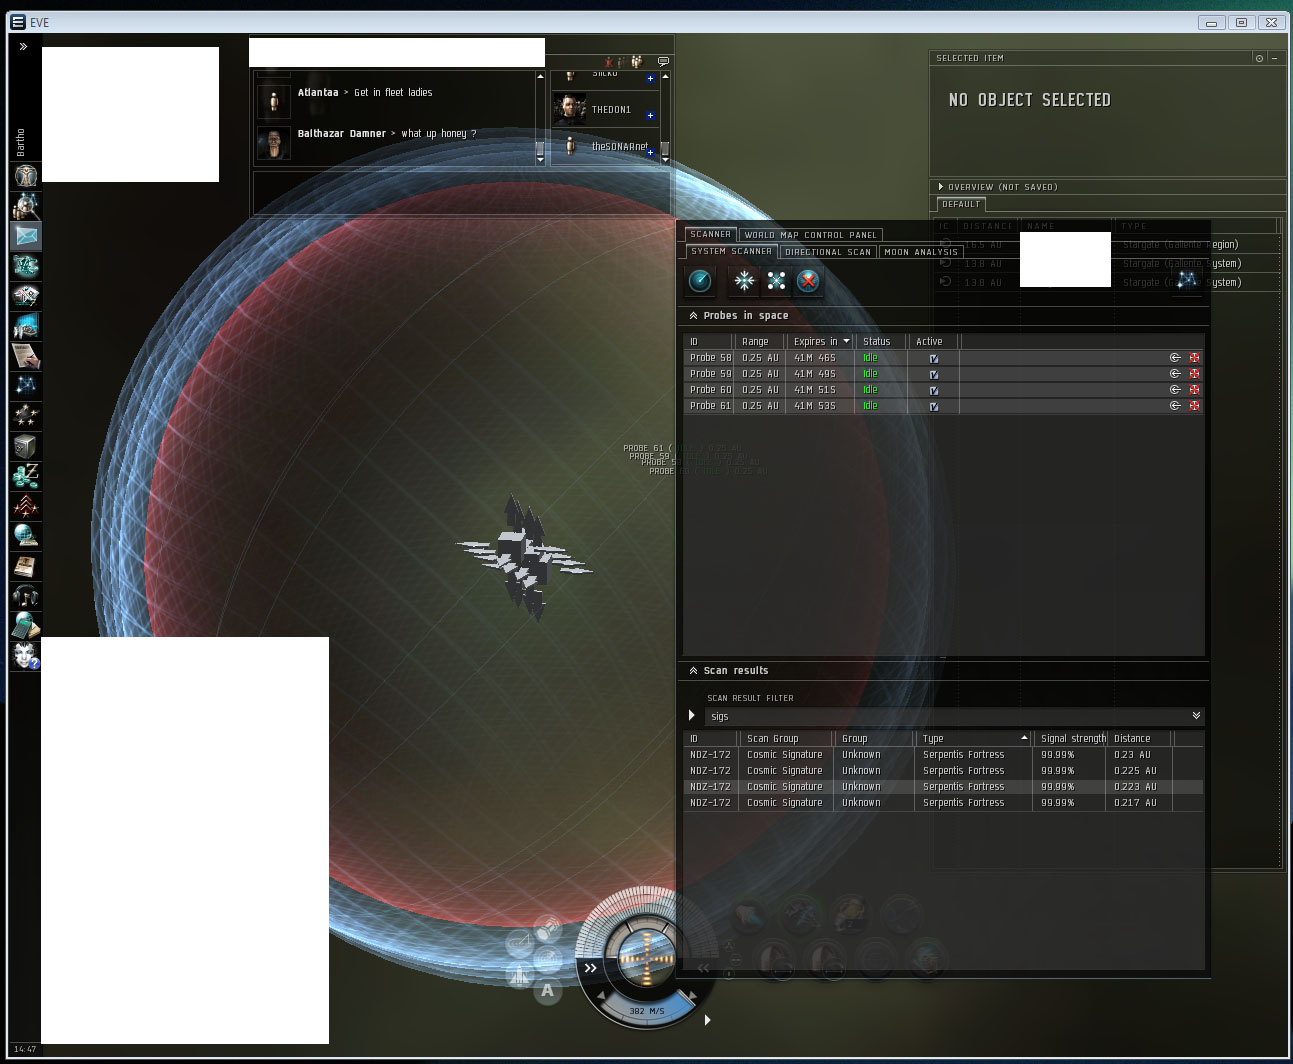1293x1064 pixels.
Task: Click the Analyze scan button
Action: pos(700,281)
